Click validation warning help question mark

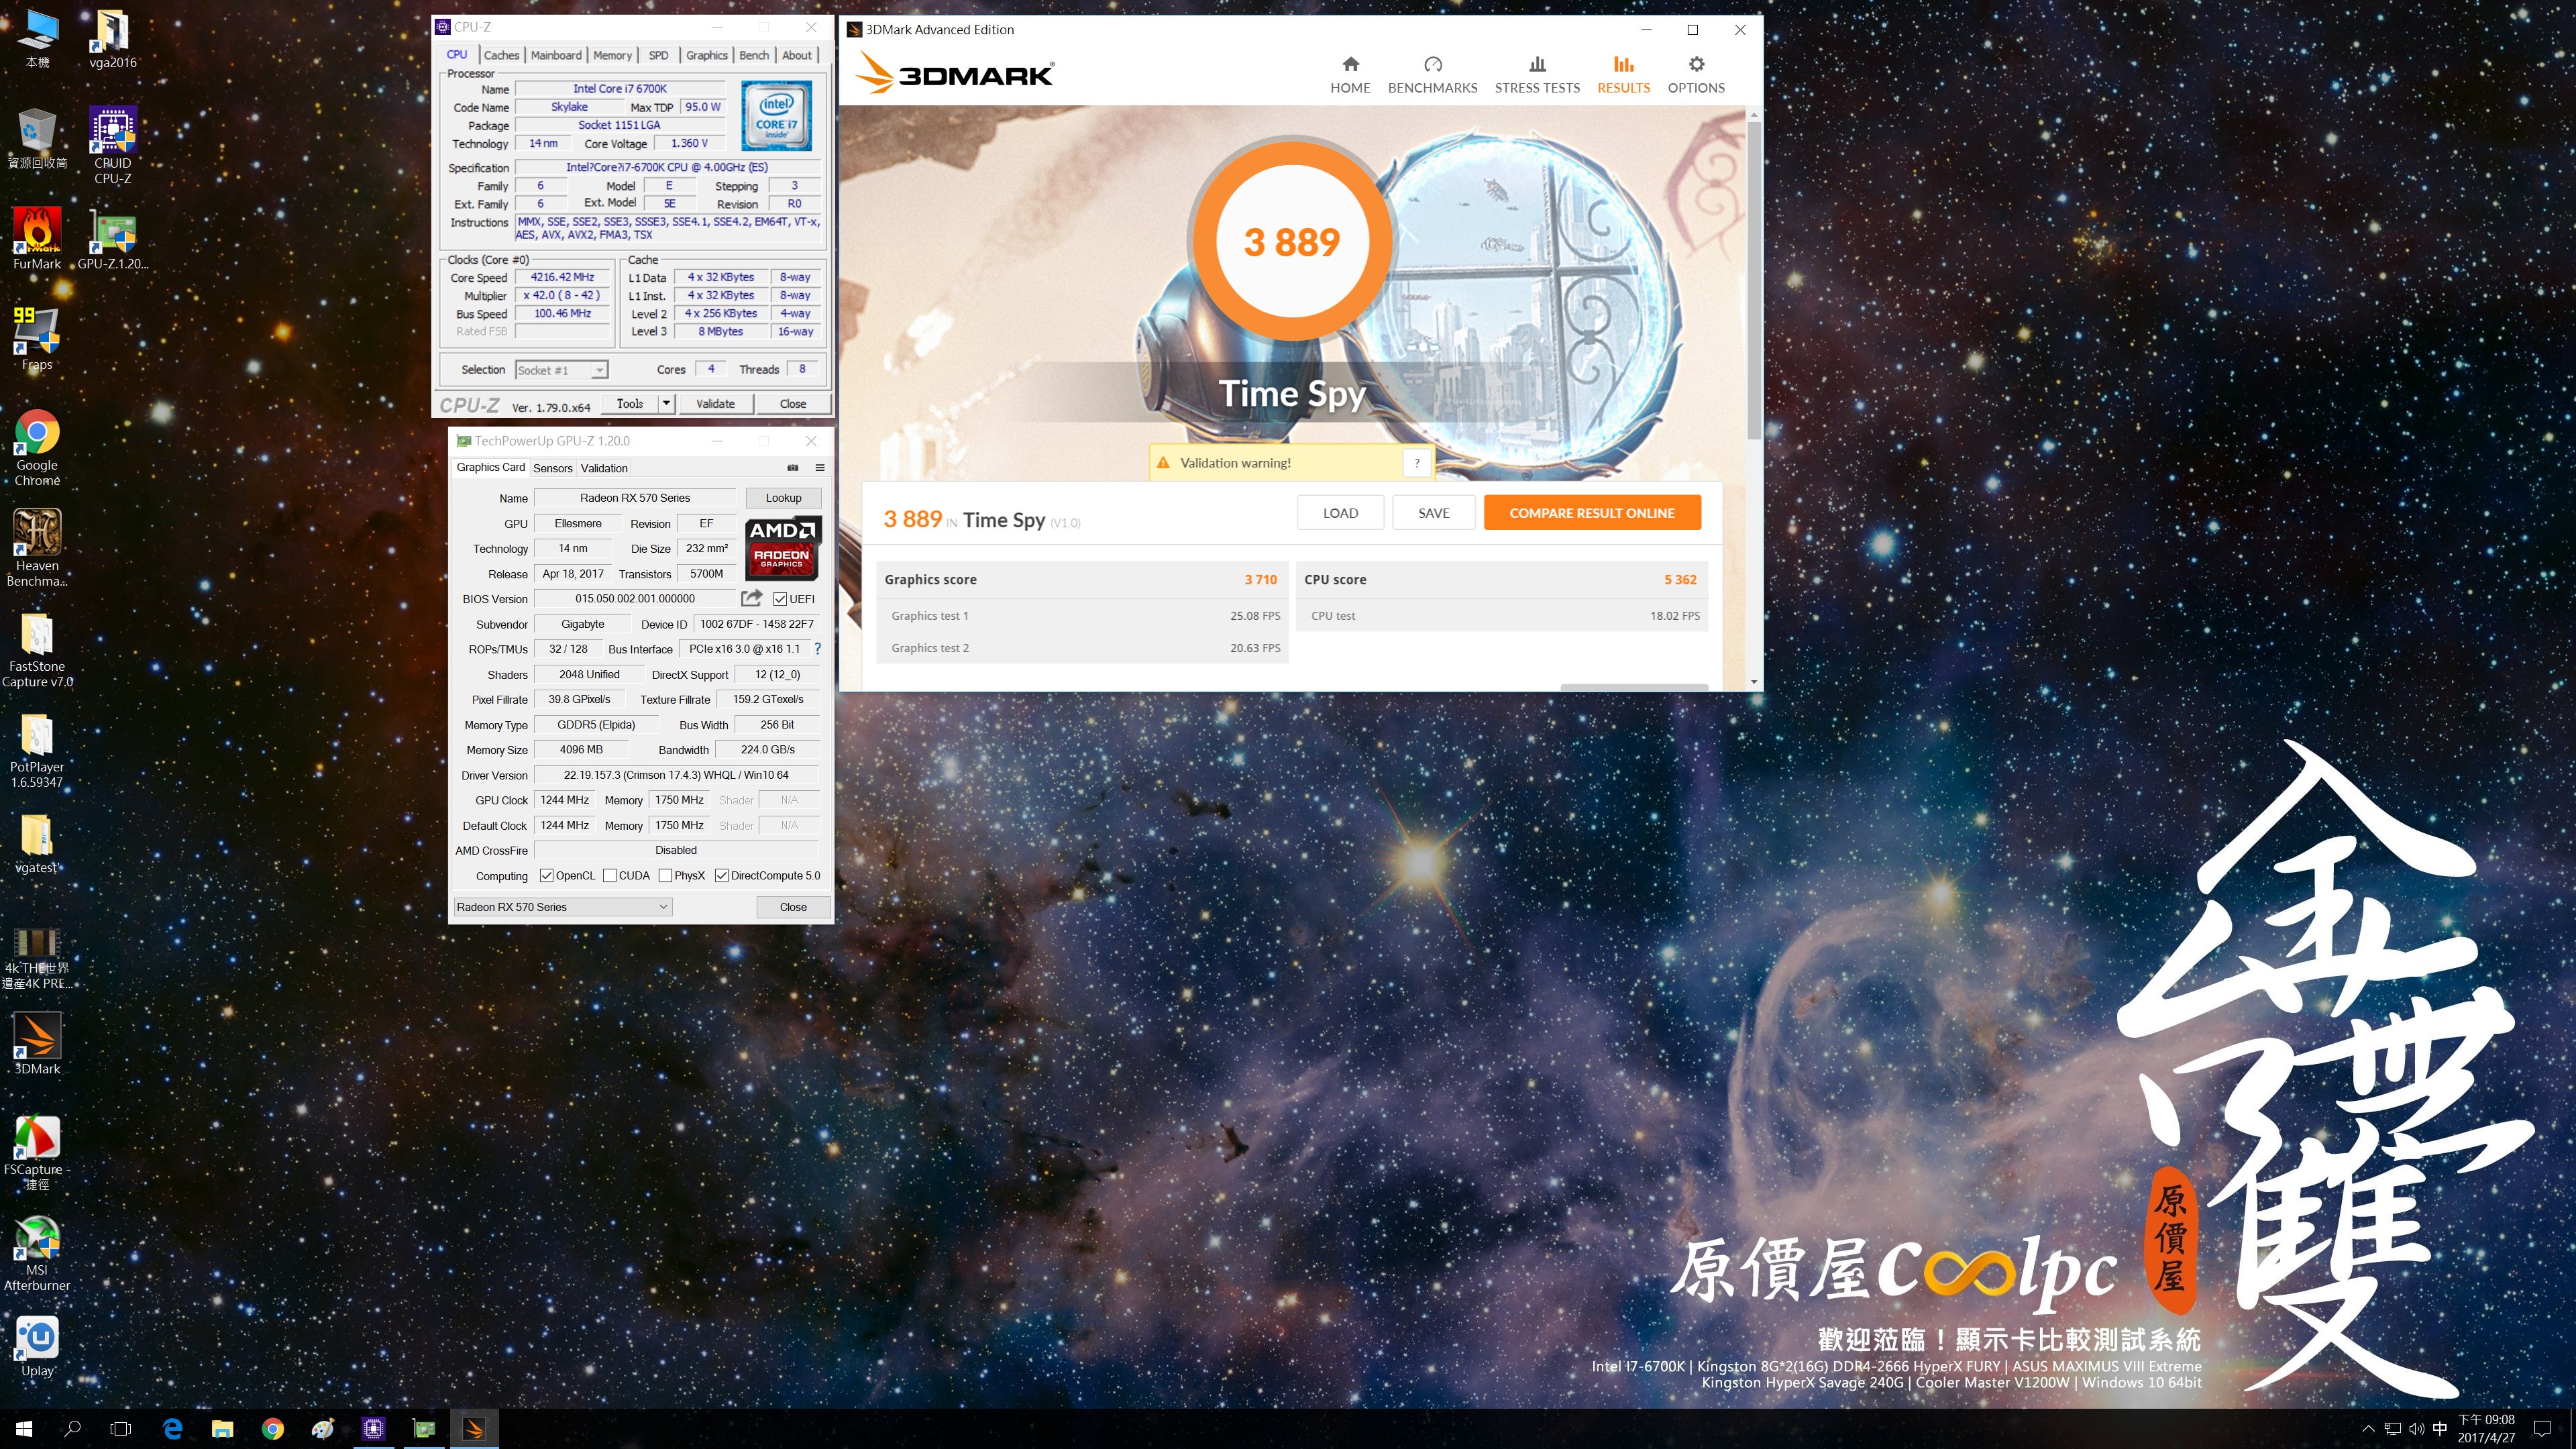[x=1416, y=463]
